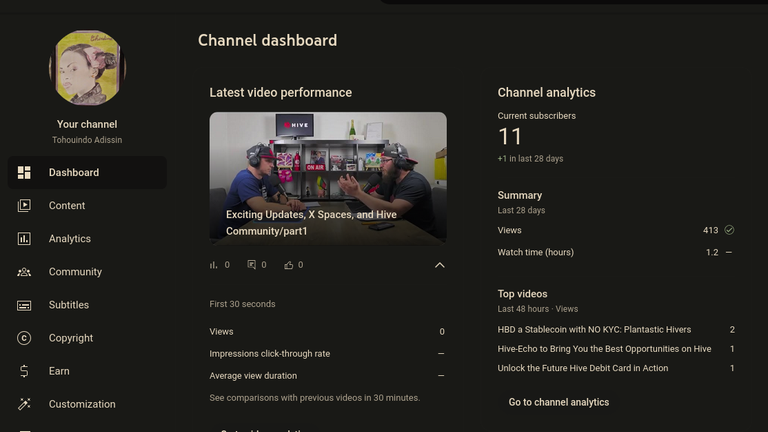The image size is (768, 432).
Task: Open the Customization sidebar entry
Action: click(87, 404)
